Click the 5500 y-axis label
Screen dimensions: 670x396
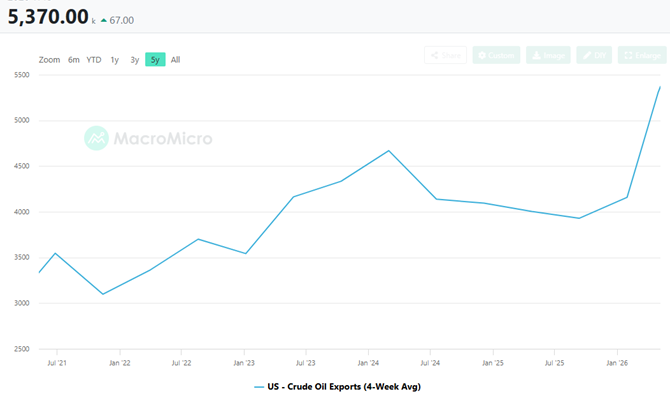[22, 75]
